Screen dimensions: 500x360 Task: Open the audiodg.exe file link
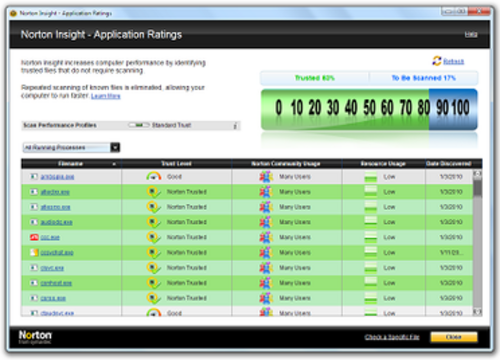pyautogui.click(x=56, y=222)
